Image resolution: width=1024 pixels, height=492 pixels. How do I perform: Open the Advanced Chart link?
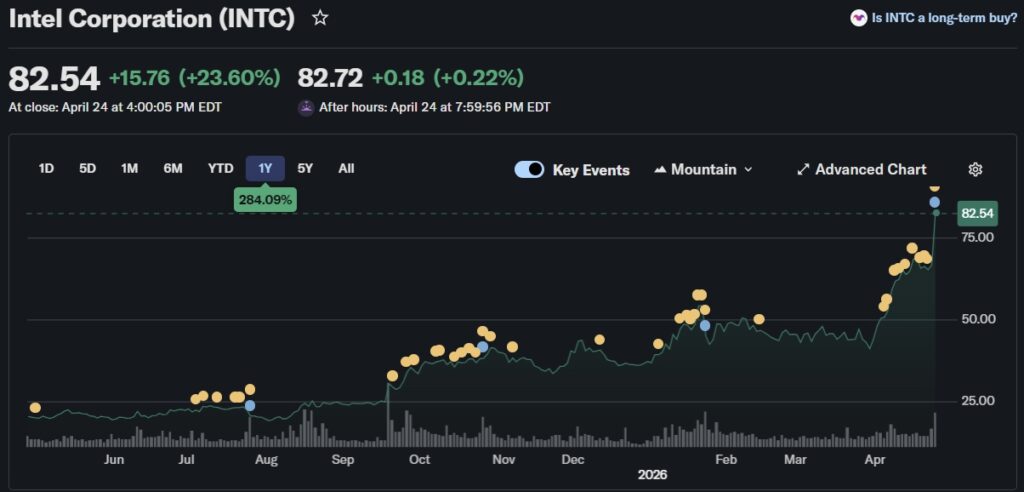point(870,170)
